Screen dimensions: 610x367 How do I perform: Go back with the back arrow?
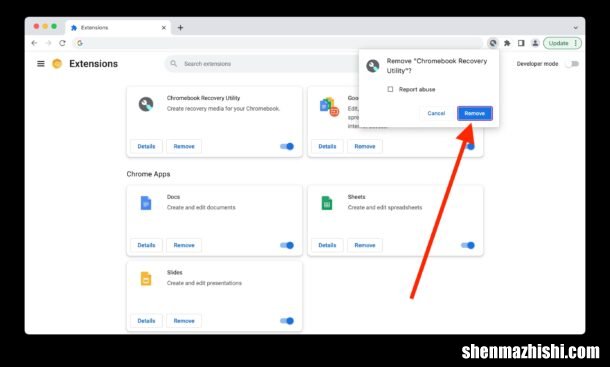(34, 43)
